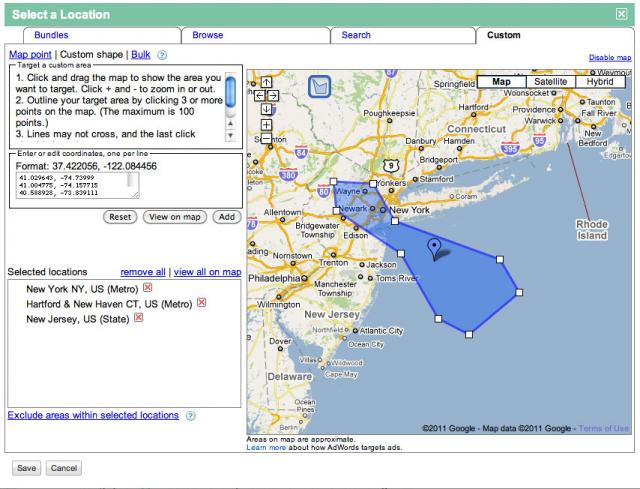
Task: Pan the map left with the arrow
Action: [260, 96]
